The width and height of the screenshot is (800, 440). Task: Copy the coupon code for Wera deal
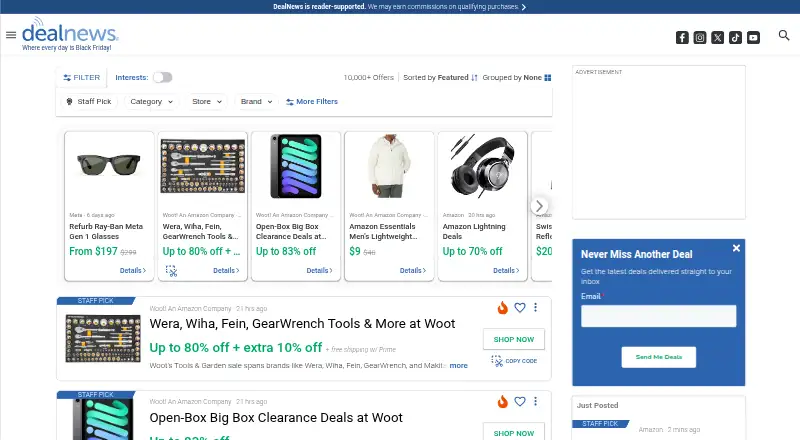(514, 361)
